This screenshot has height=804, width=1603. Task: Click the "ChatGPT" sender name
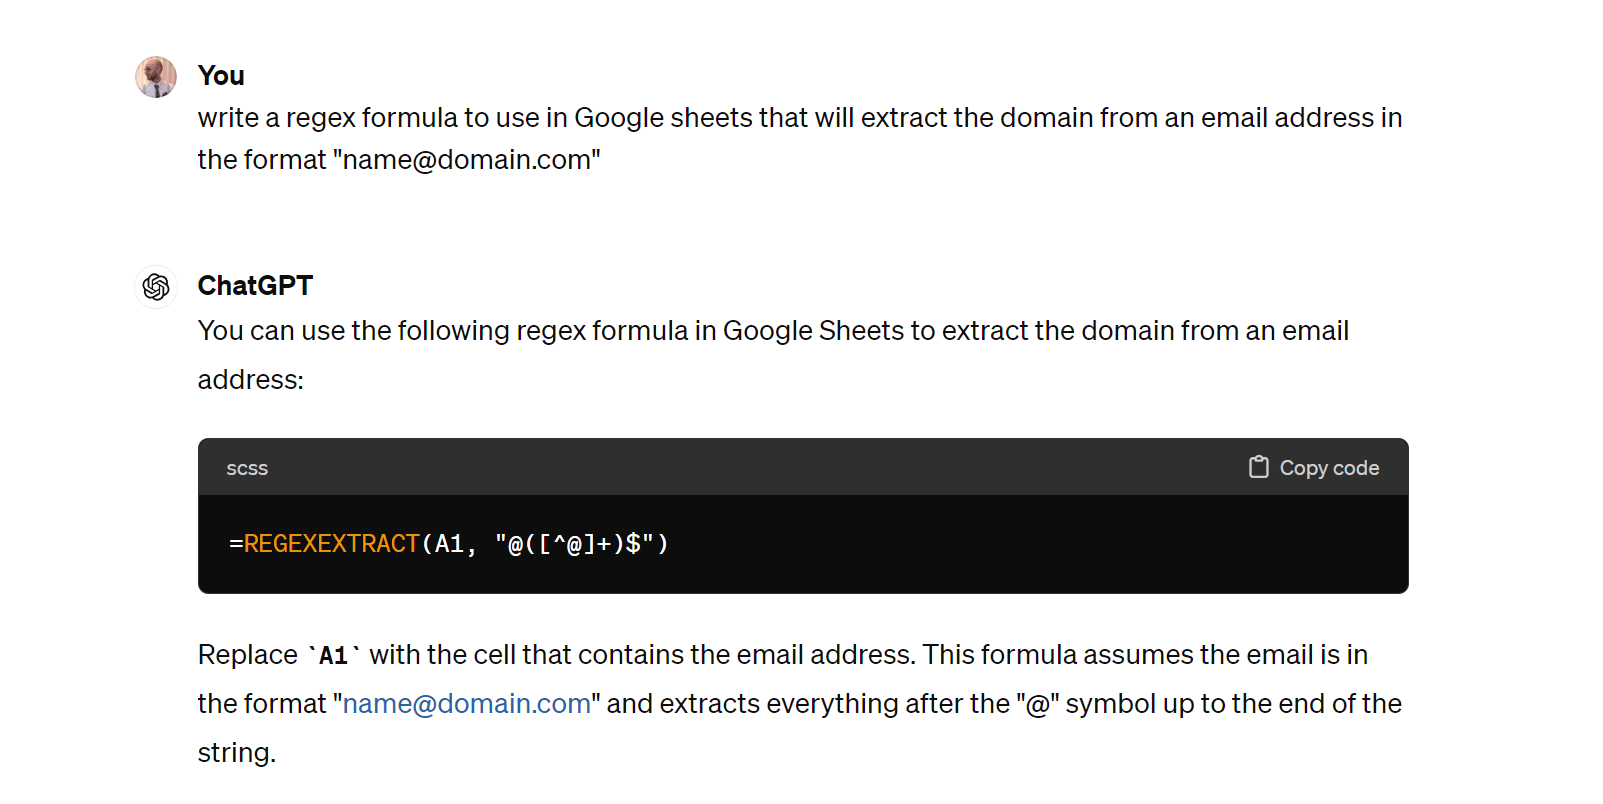(x=255, y=286)
